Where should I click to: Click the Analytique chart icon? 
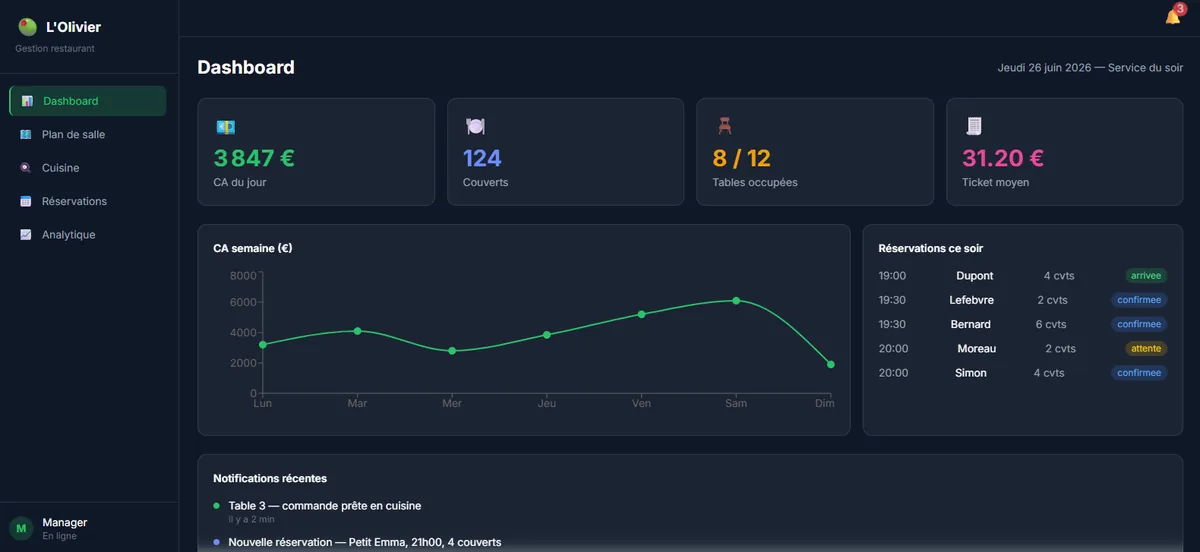pyautogui.click(x=26, y=235)
